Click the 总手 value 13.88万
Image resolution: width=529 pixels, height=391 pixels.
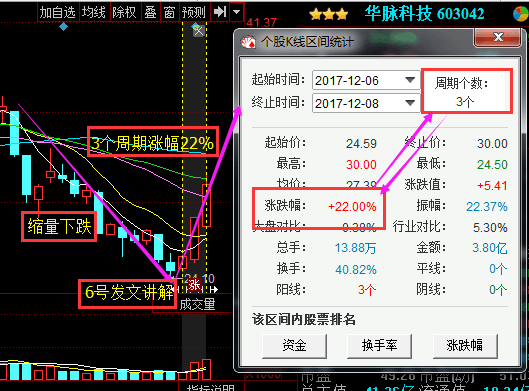click(355, 248)
